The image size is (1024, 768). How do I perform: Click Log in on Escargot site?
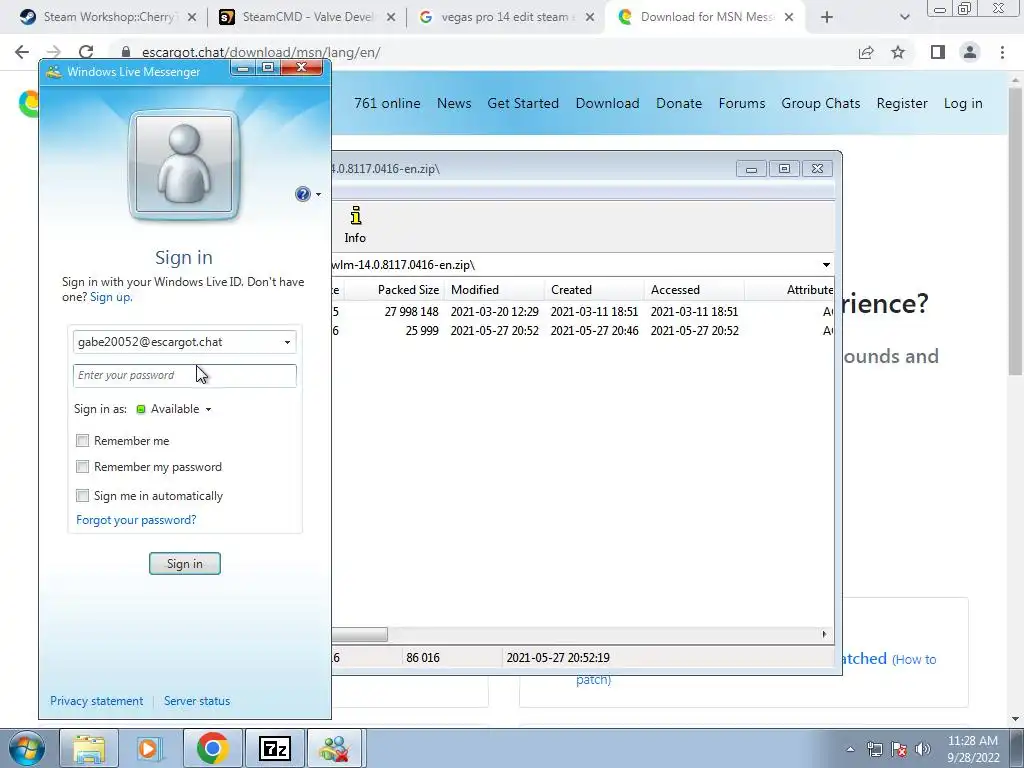pos(963,103)
